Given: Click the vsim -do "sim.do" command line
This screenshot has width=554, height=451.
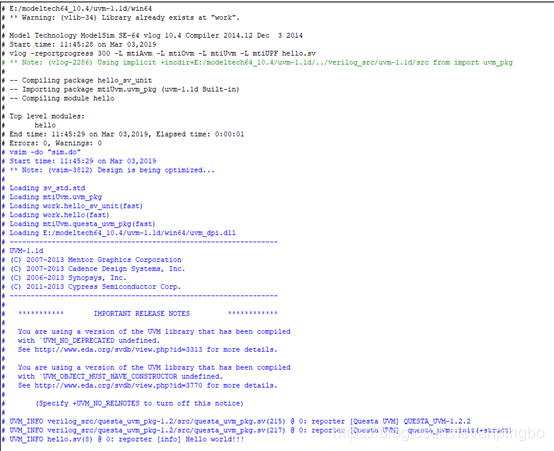Looking at the screenshot, I should 45,152.
